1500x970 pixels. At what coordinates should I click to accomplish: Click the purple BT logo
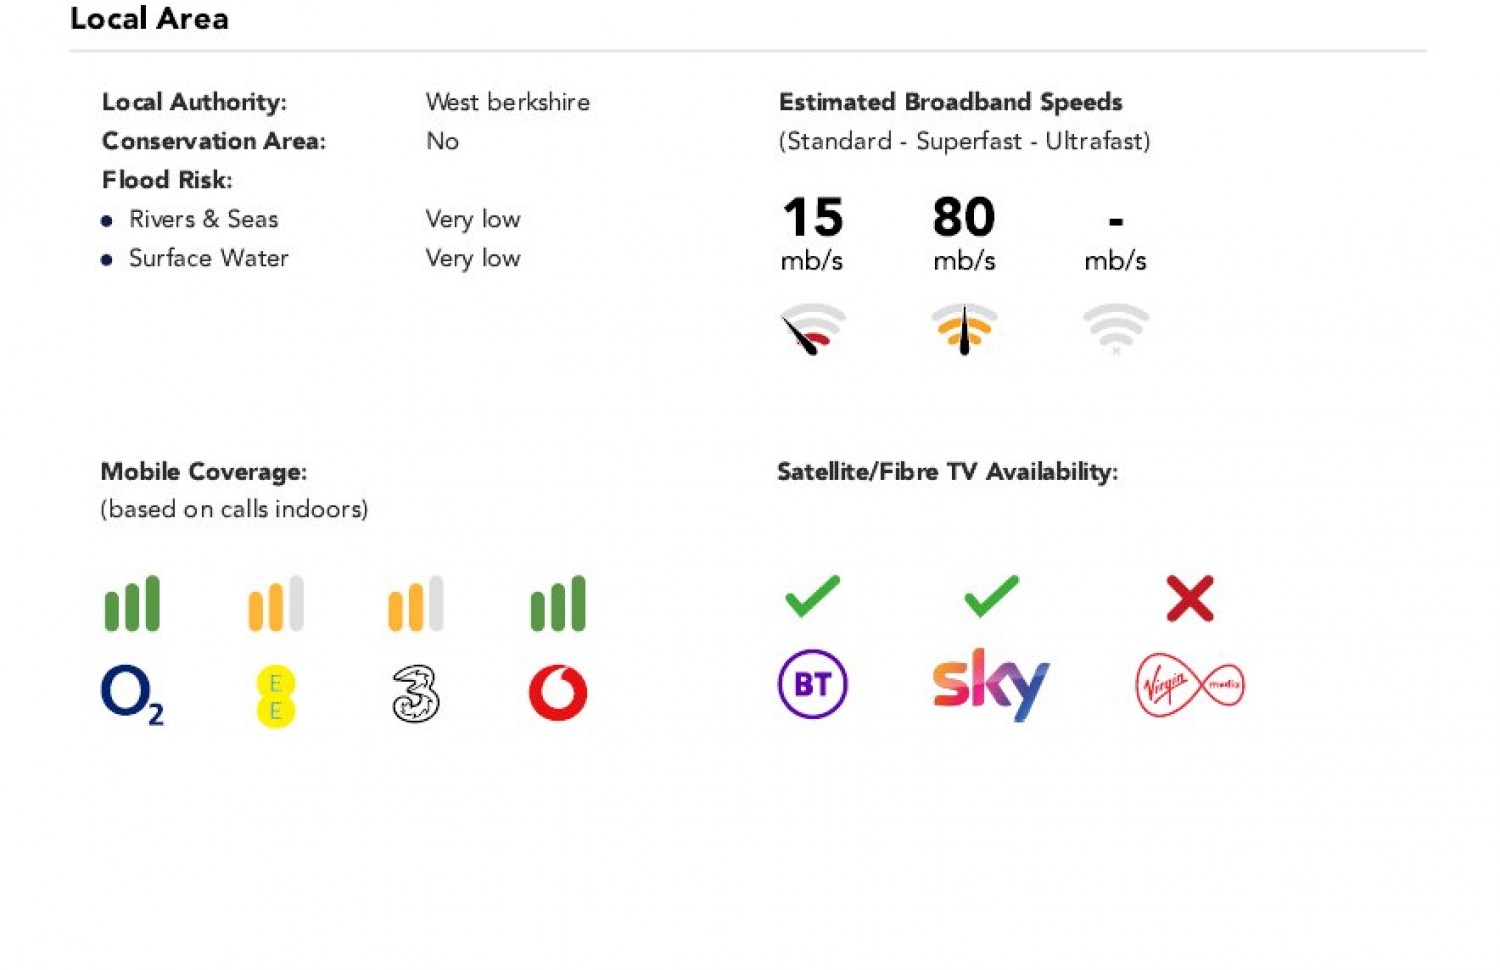click(812, 685)
